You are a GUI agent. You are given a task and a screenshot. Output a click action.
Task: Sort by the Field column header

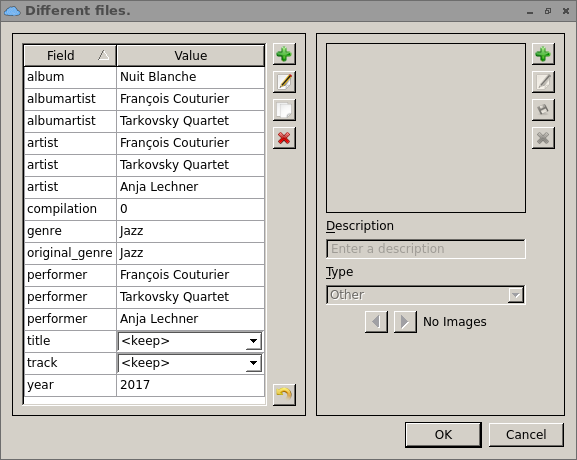pos(70,56)
